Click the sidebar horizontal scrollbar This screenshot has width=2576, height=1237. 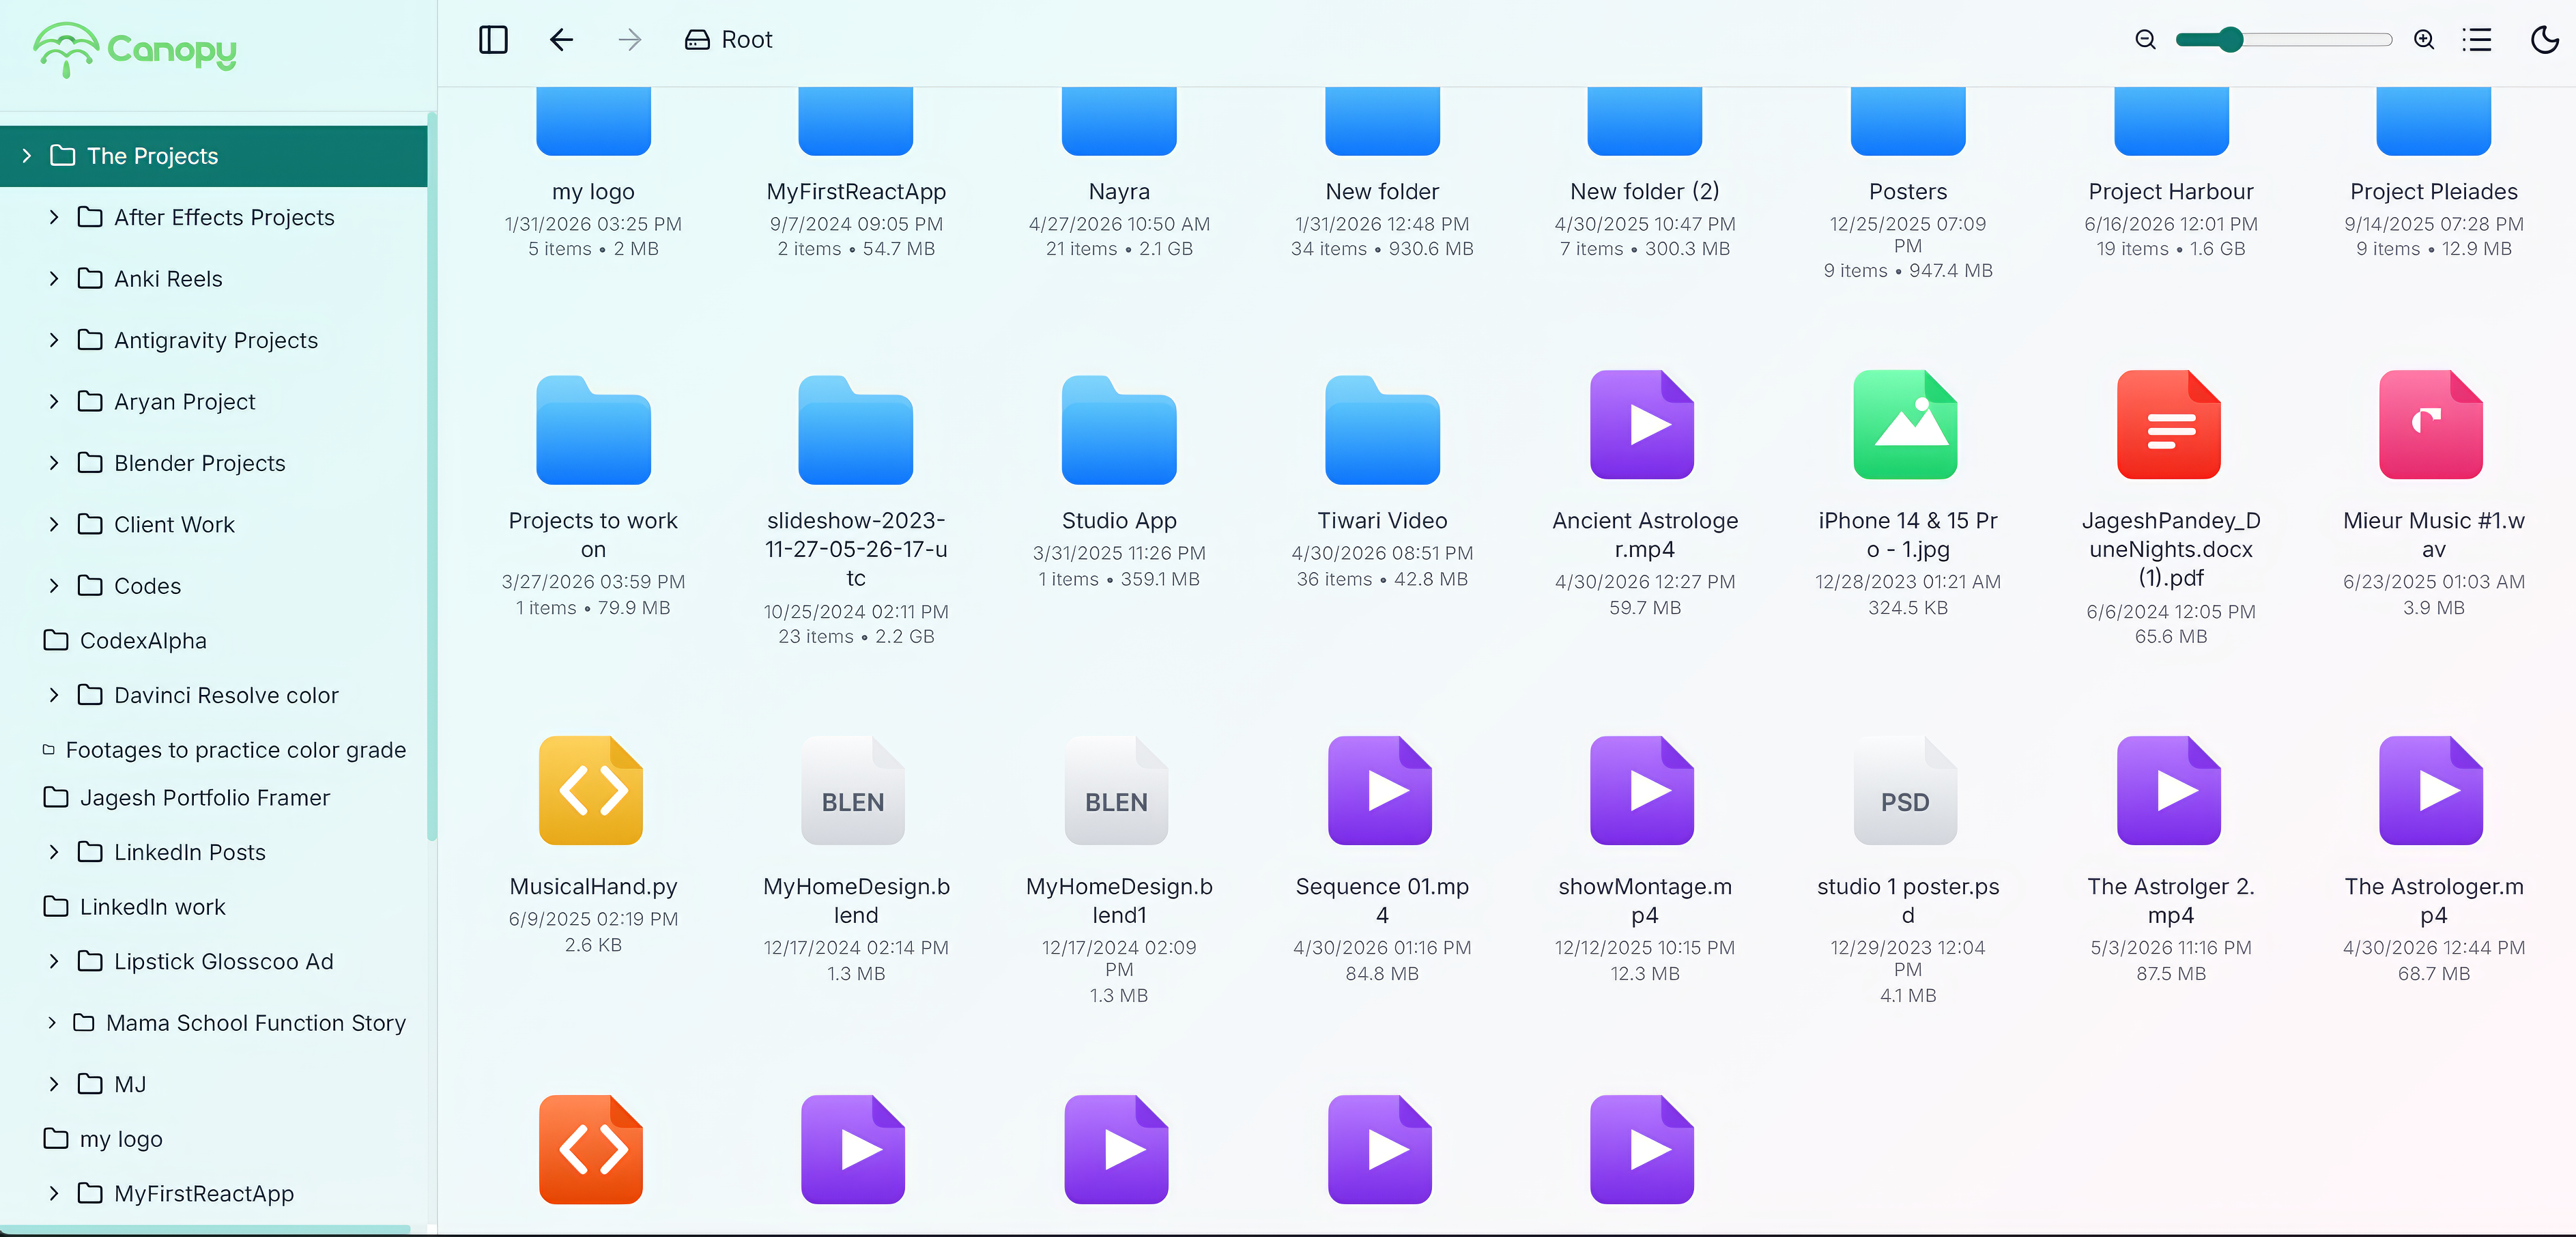205,1229
